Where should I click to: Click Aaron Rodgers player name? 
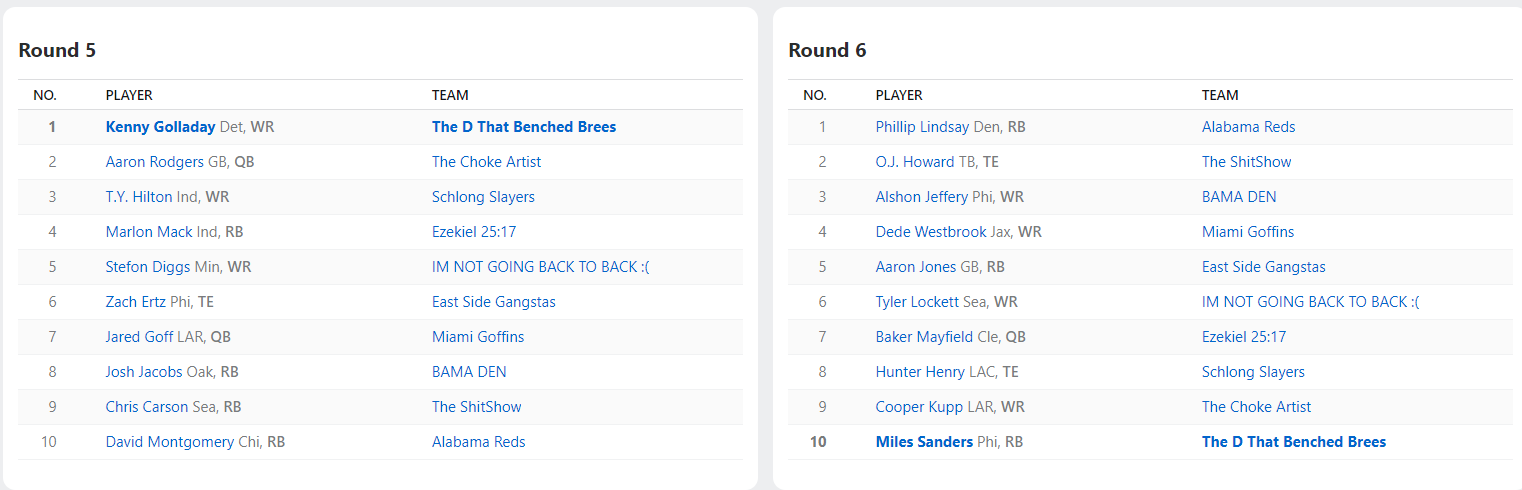[154, 162]
